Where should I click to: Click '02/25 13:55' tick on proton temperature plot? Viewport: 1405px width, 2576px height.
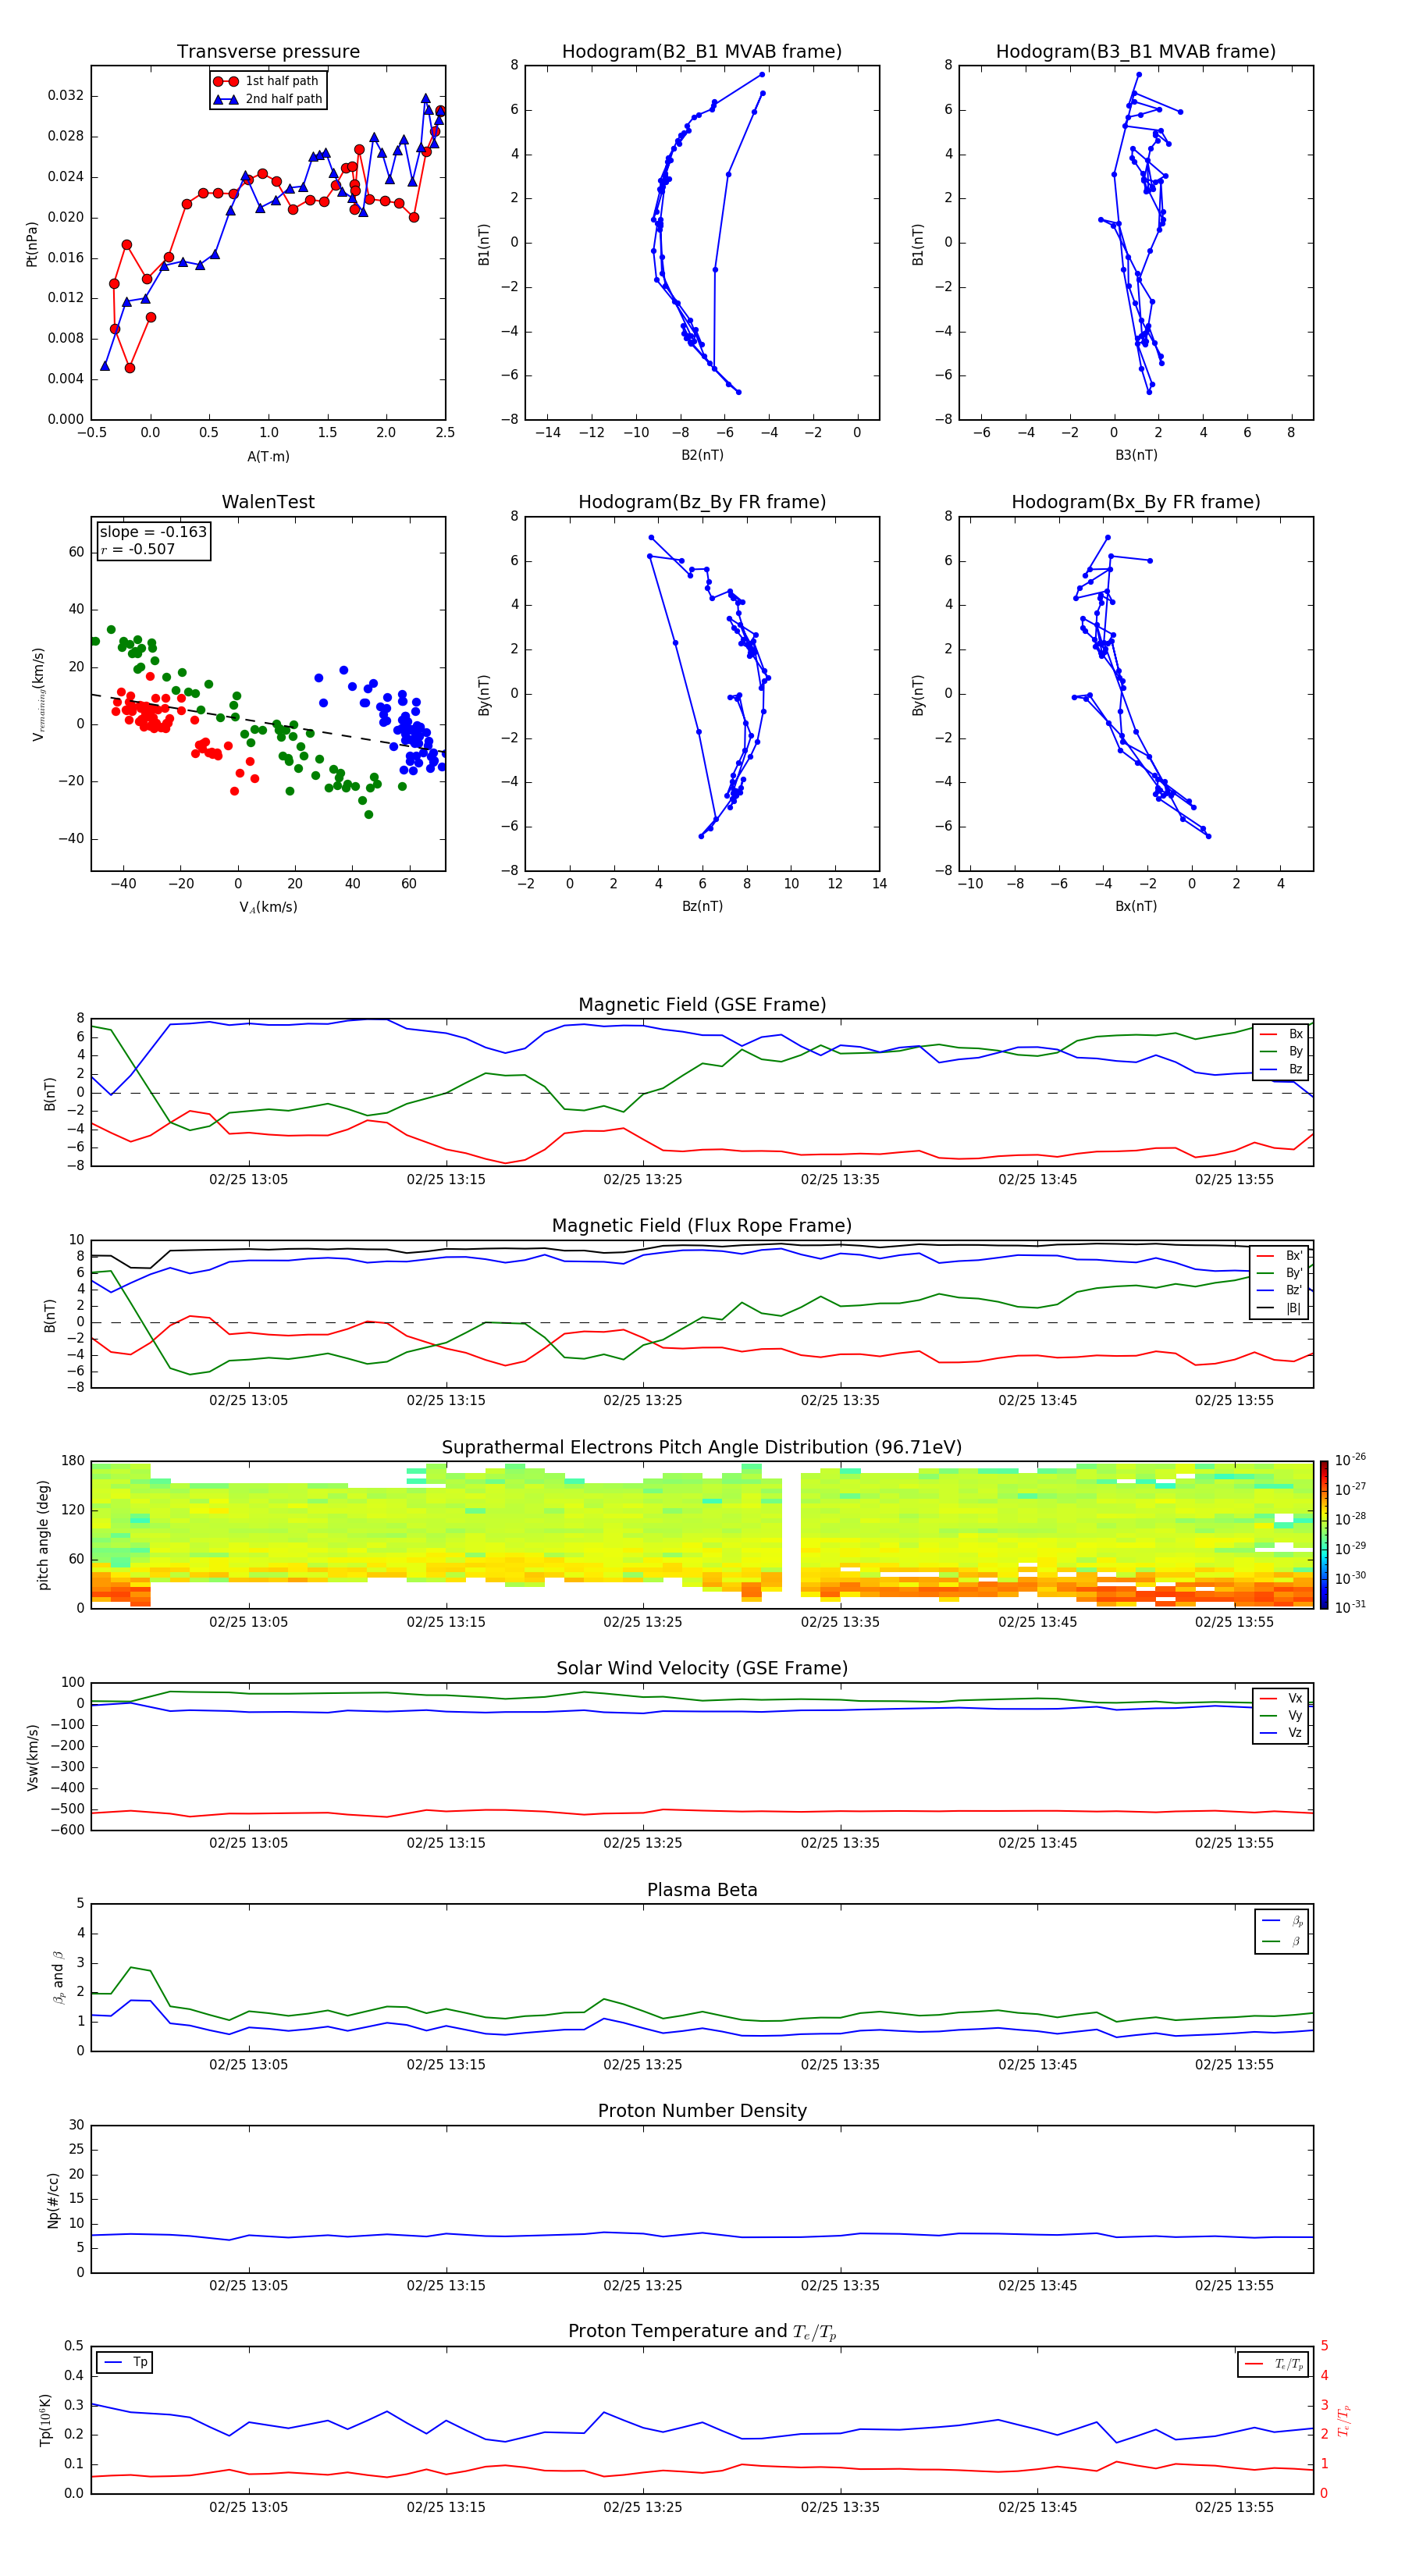[1234, 2508]
